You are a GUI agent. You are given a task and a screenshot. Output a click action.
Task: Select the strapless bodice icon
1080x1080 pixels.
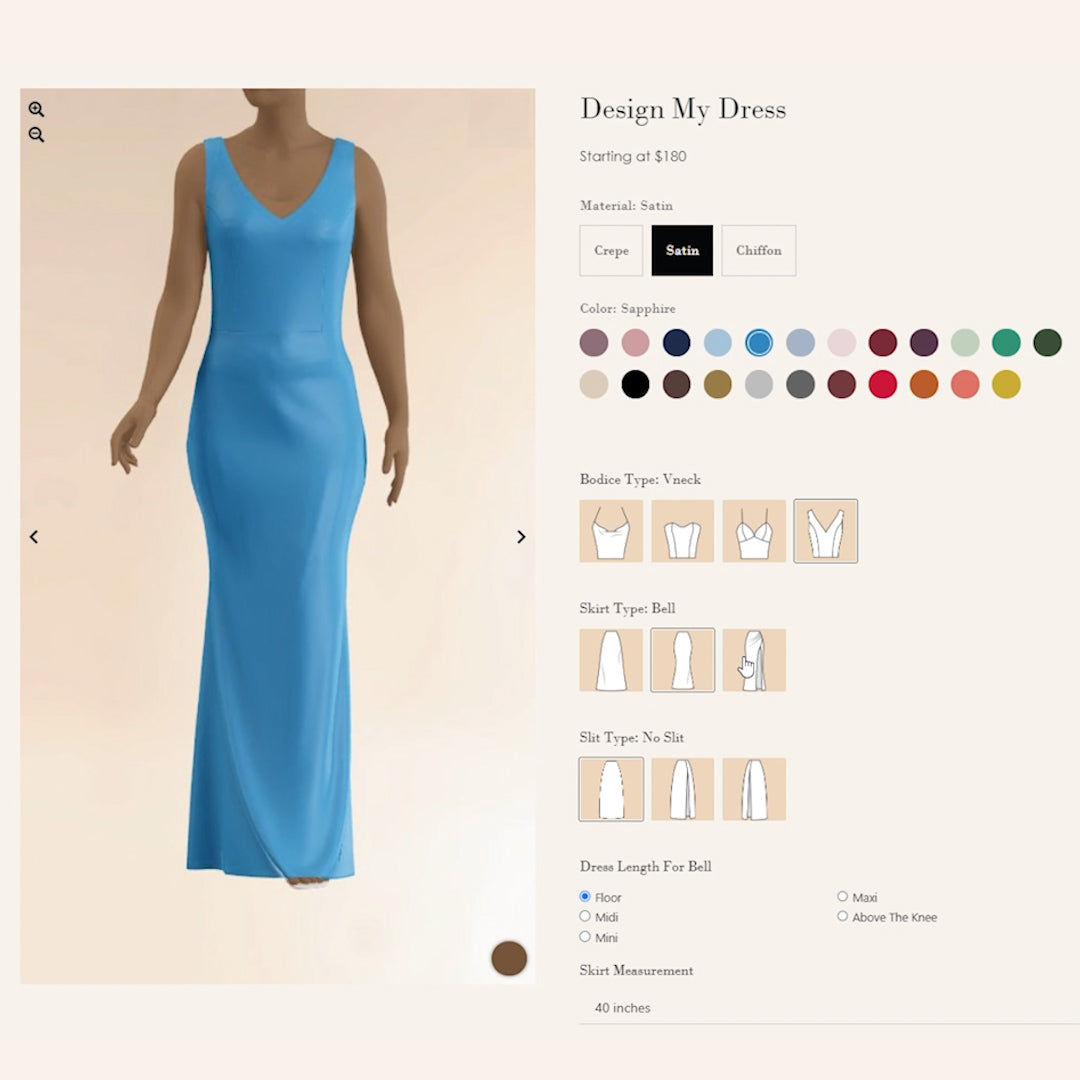pyautogui.click(x=683, y=531)
